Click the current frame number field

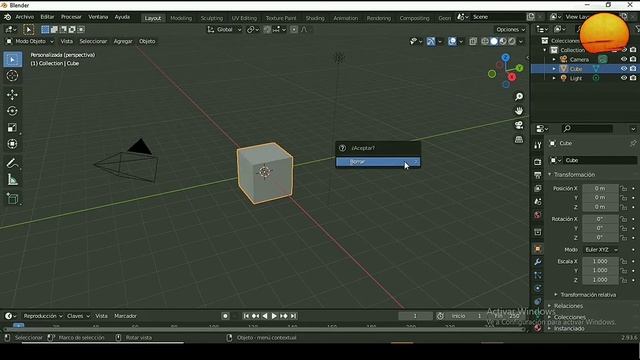point(415,316)
